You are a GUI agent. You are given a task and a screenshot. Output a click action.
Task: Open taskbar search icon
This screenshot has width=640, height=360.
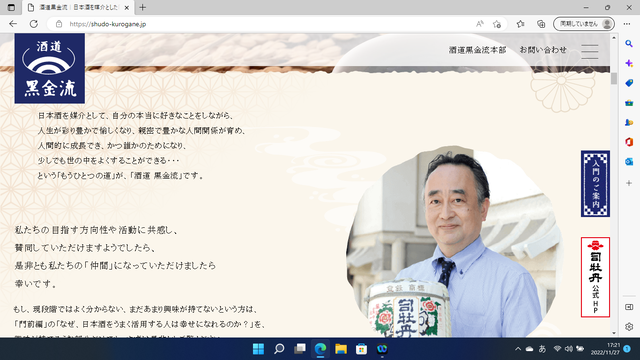click(279, 349)
